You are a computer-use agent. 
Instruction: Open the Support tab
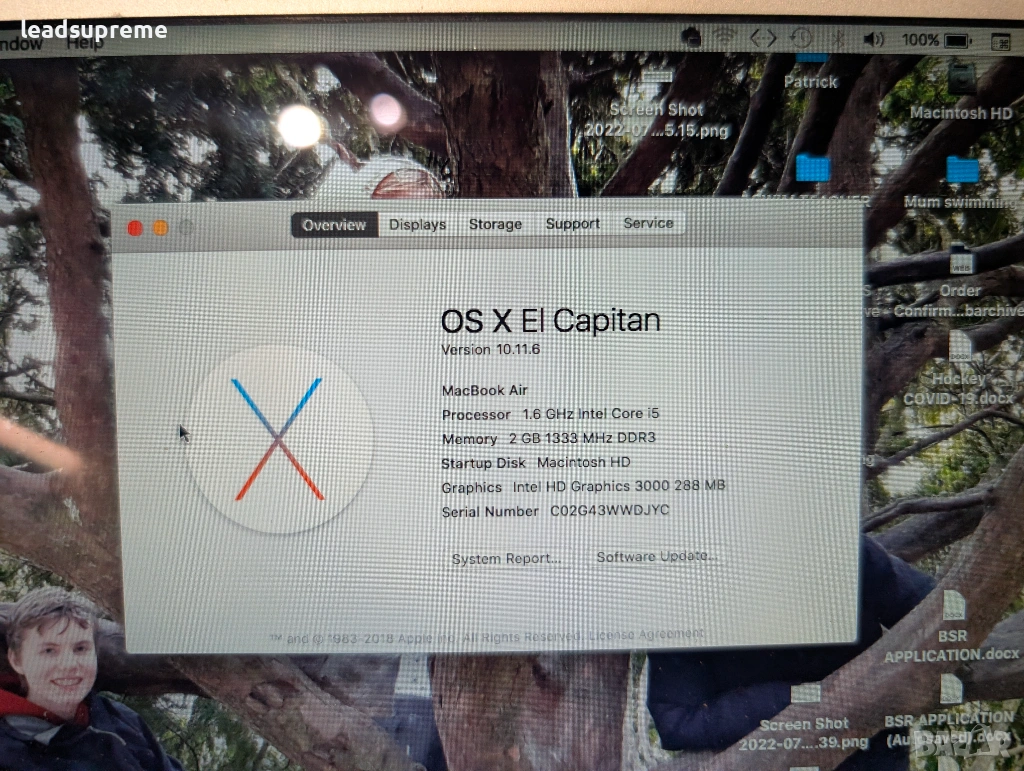click(x=572, y=223)
